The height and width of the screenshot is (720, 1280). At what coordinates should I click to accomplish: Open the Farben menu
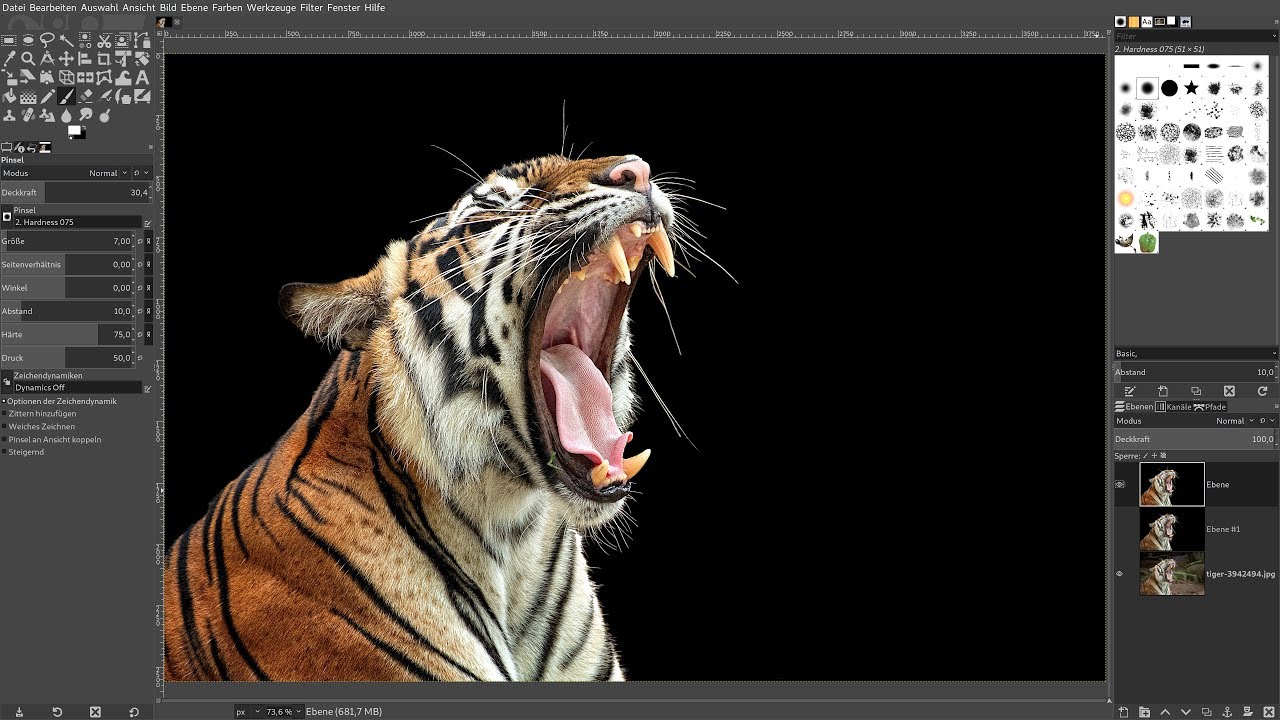(x=227, y=7)
